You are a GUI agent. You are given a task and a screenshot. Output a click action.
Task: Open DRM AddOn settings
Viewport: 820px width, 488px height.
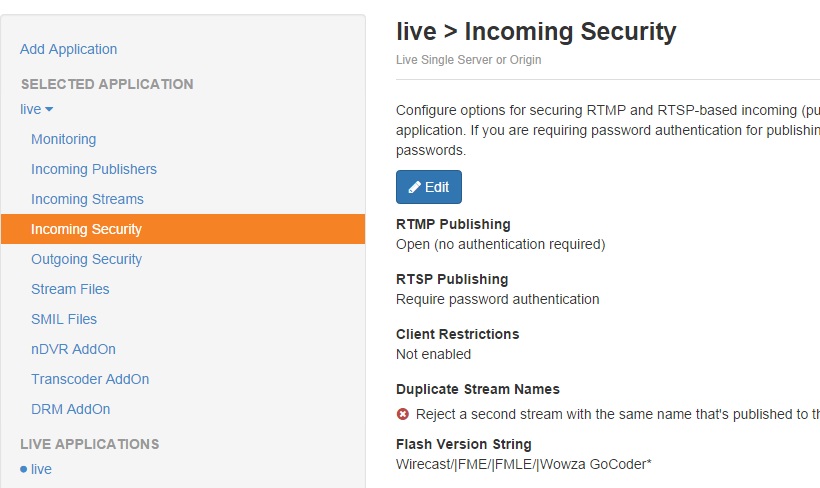[70, 409]
